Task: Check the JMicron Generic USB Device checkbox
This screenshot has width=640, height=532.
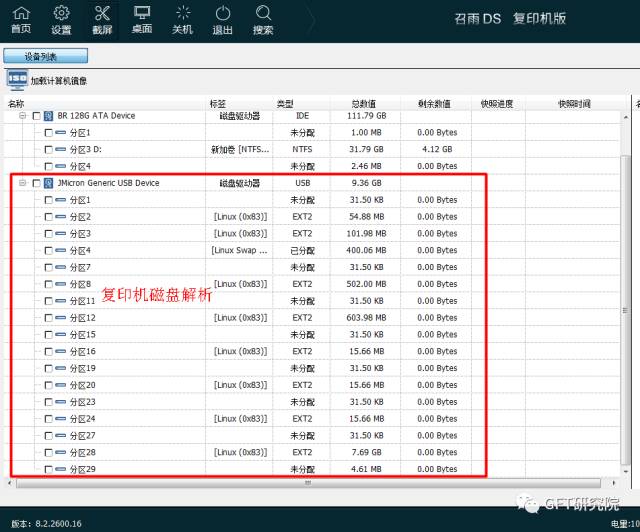Action: pyautogui.click(x=37, y=184)
